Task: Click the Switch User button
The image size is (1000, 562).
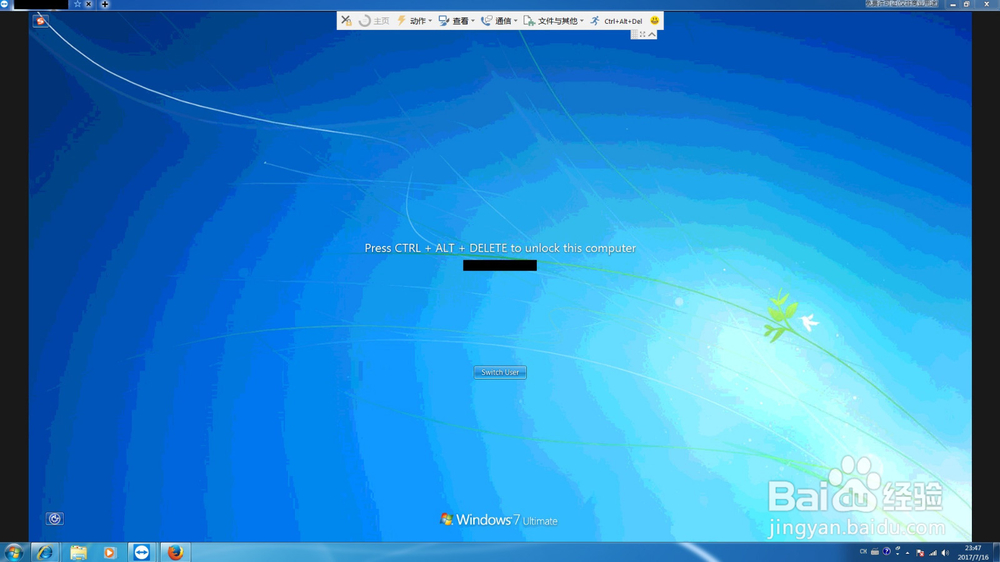Action: (x=500, y=372)
